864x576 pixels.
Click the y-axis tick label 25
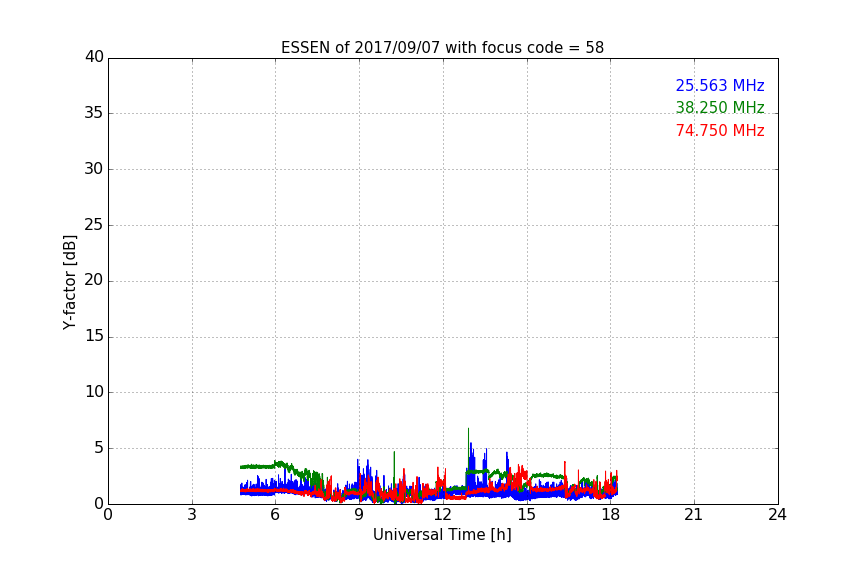point(94,225)
